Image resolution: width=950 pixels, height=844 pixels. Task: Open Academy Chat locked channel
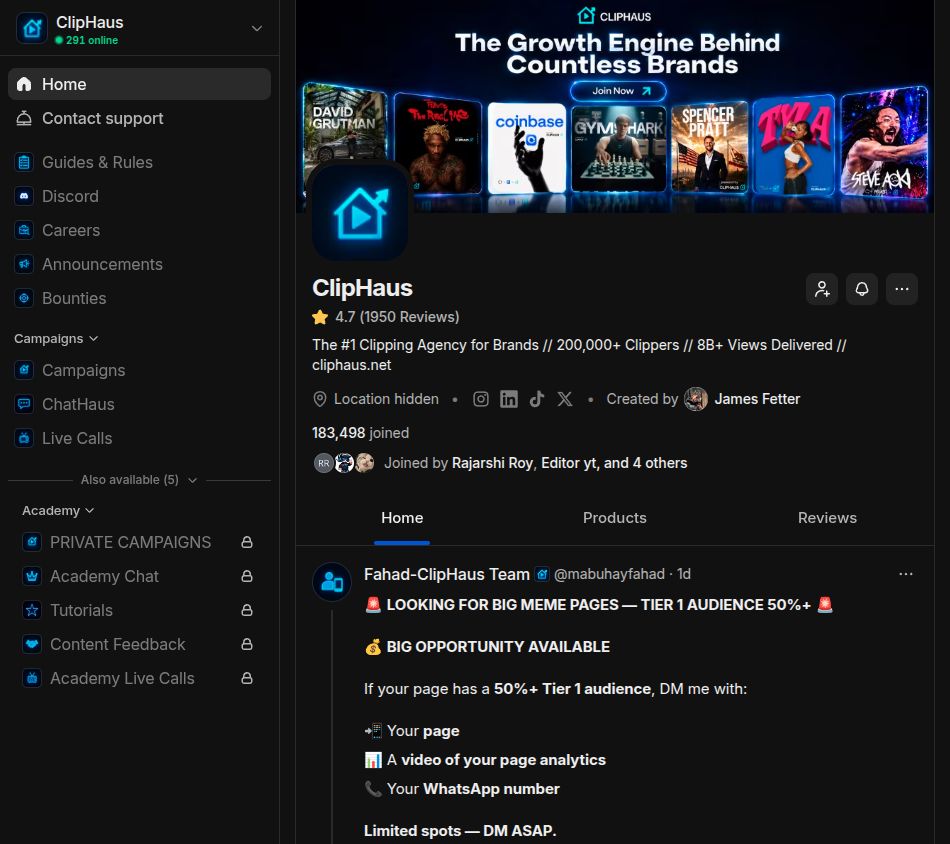[139, 576]
